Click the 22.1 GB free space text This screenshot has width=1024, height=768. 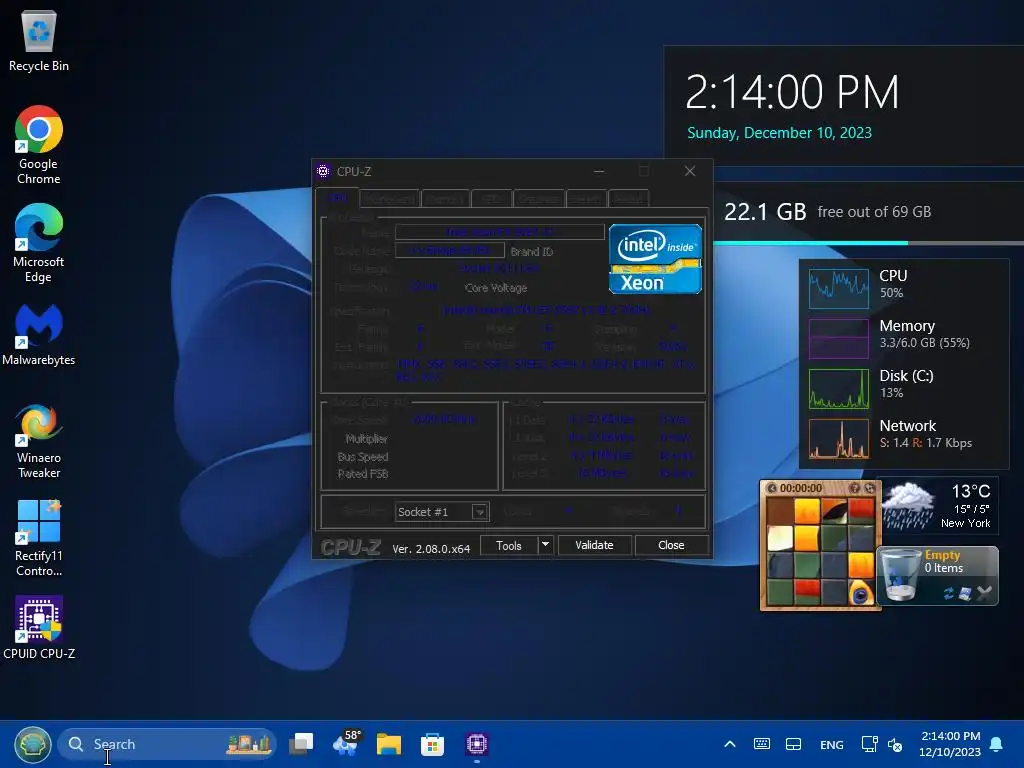(x=765, y=212)
